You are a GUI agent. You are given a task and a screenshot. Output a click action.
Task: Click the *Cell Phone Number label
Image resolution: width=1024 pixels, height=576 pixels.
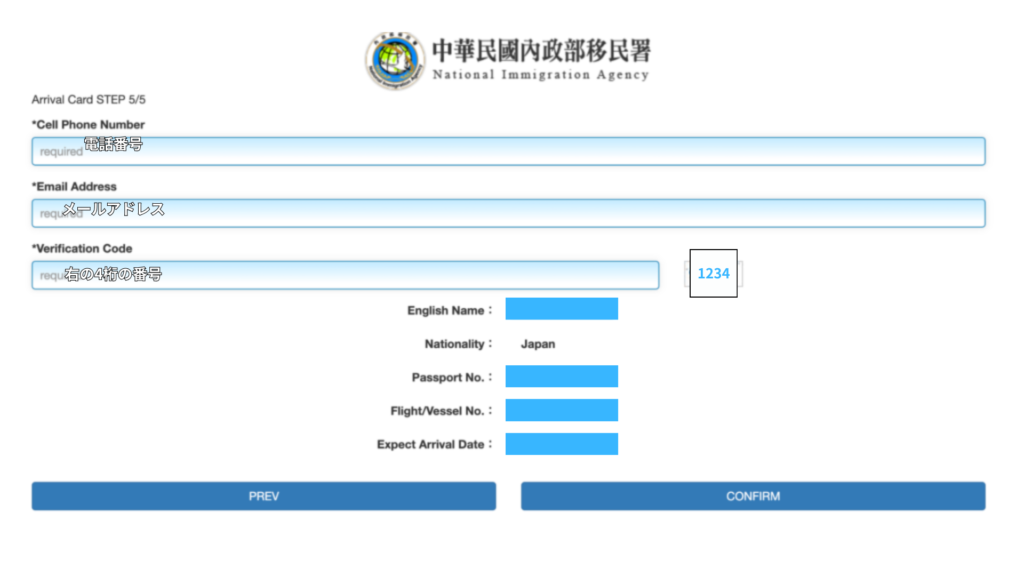(x=88, y=125)
